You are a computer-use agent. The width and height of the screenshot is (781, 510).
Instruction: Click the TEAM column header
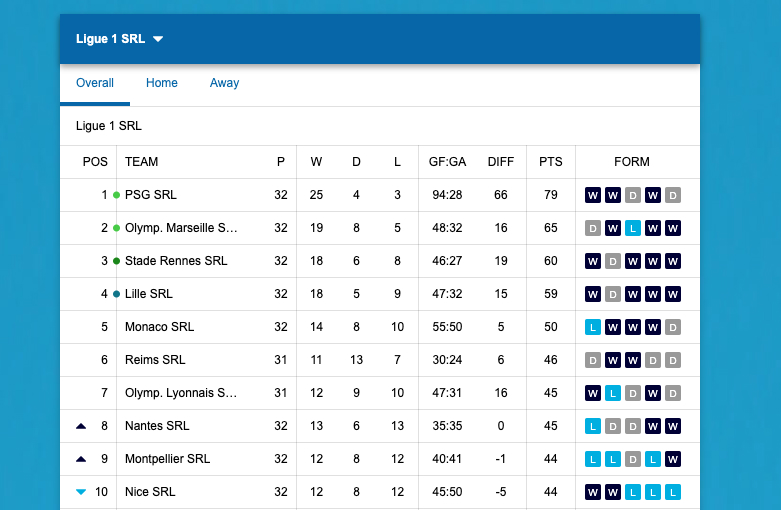pyautogui.click(x=141, y=162)
